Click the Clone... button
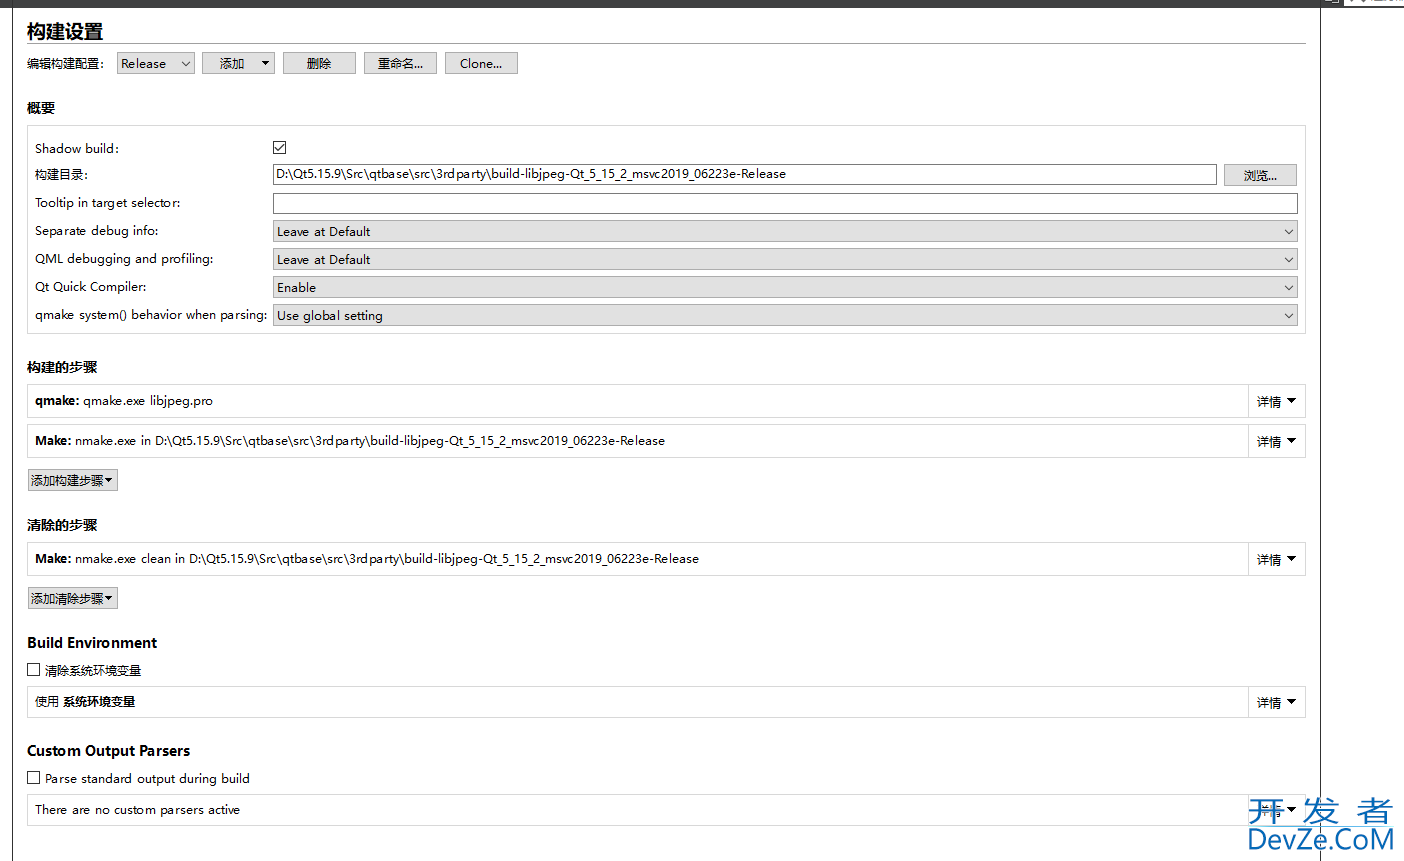The width and height of the screenshot is (1404, 861). 481,63
